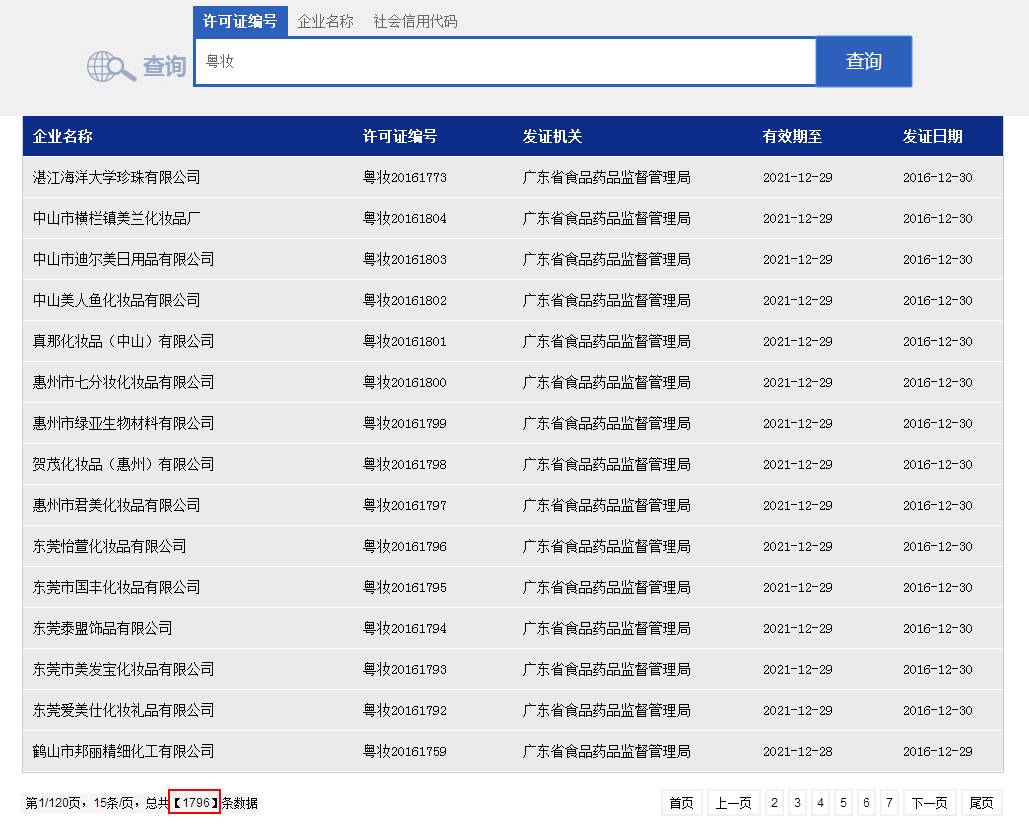This screenshot has width=1029, height=830.
Task: Open 东莞爱美仕化妆礼品有限公司 entry
Action: click(123, 711)
